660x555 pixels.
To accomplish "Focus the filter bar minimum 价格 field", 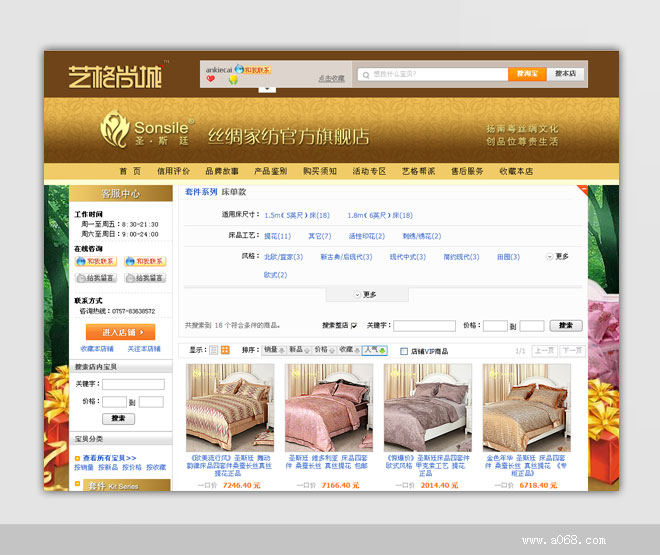I will (495, 326).
